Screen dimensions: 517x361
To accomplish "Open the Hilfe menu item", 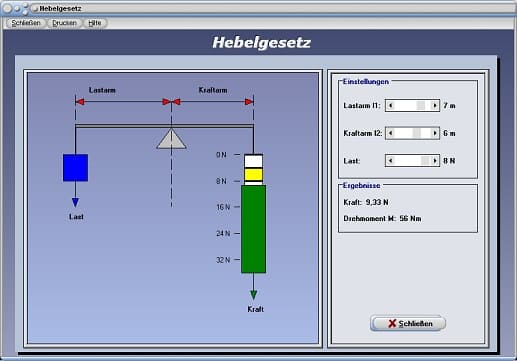I will click(95, 23).
